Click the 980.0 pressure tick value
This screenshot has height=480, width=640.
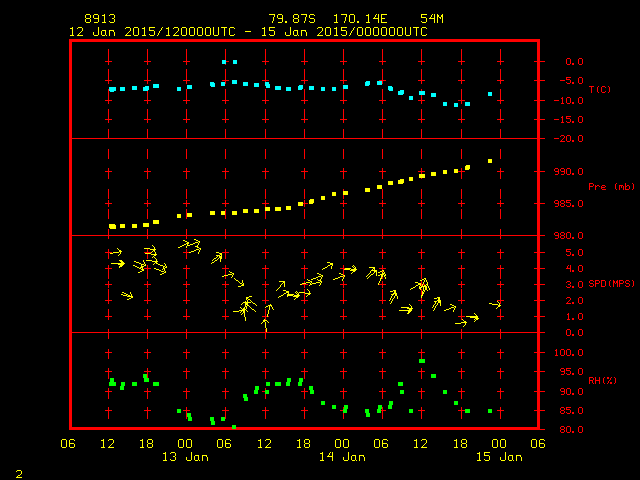pyautogui.click(x=569, y=236)
